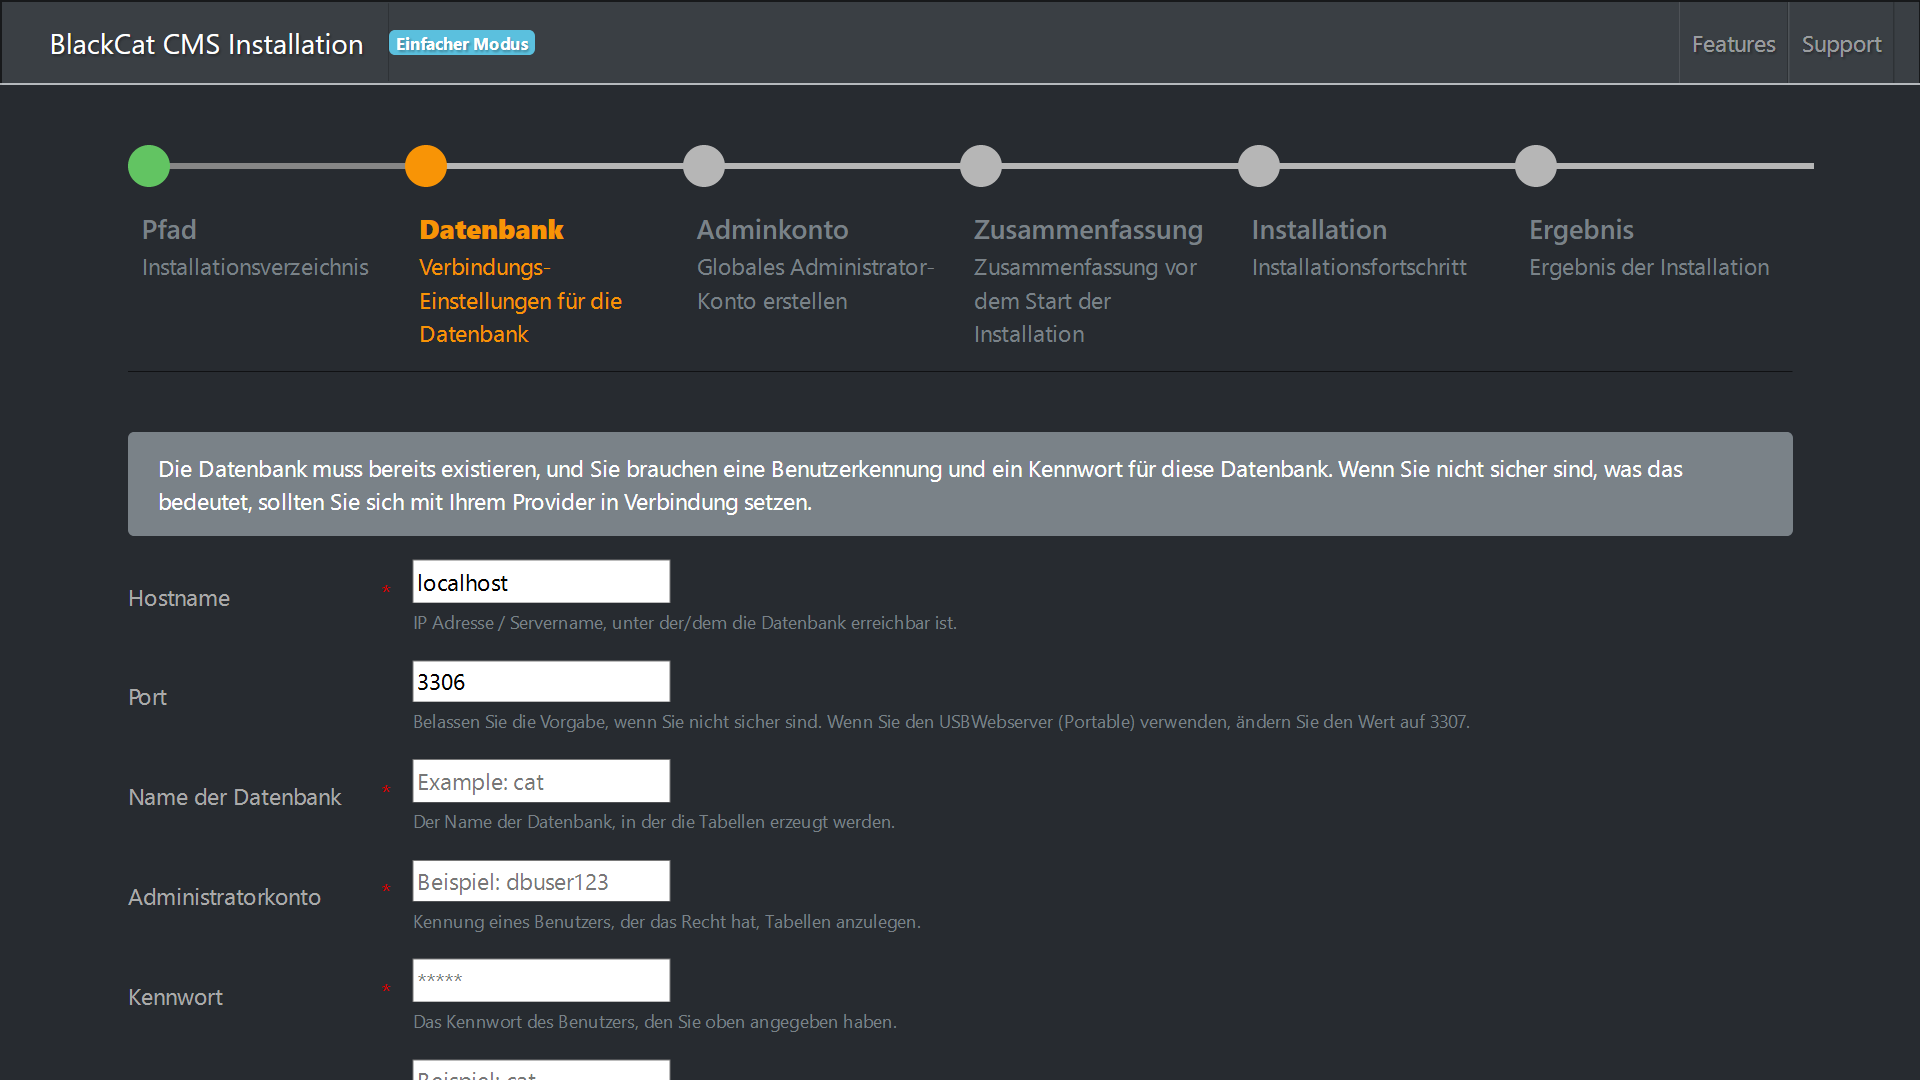Click the 'Ergebnis der Installation' description
Image resolution: width=1920 pixels, height=1080 pixels.
click(1649, 267)
